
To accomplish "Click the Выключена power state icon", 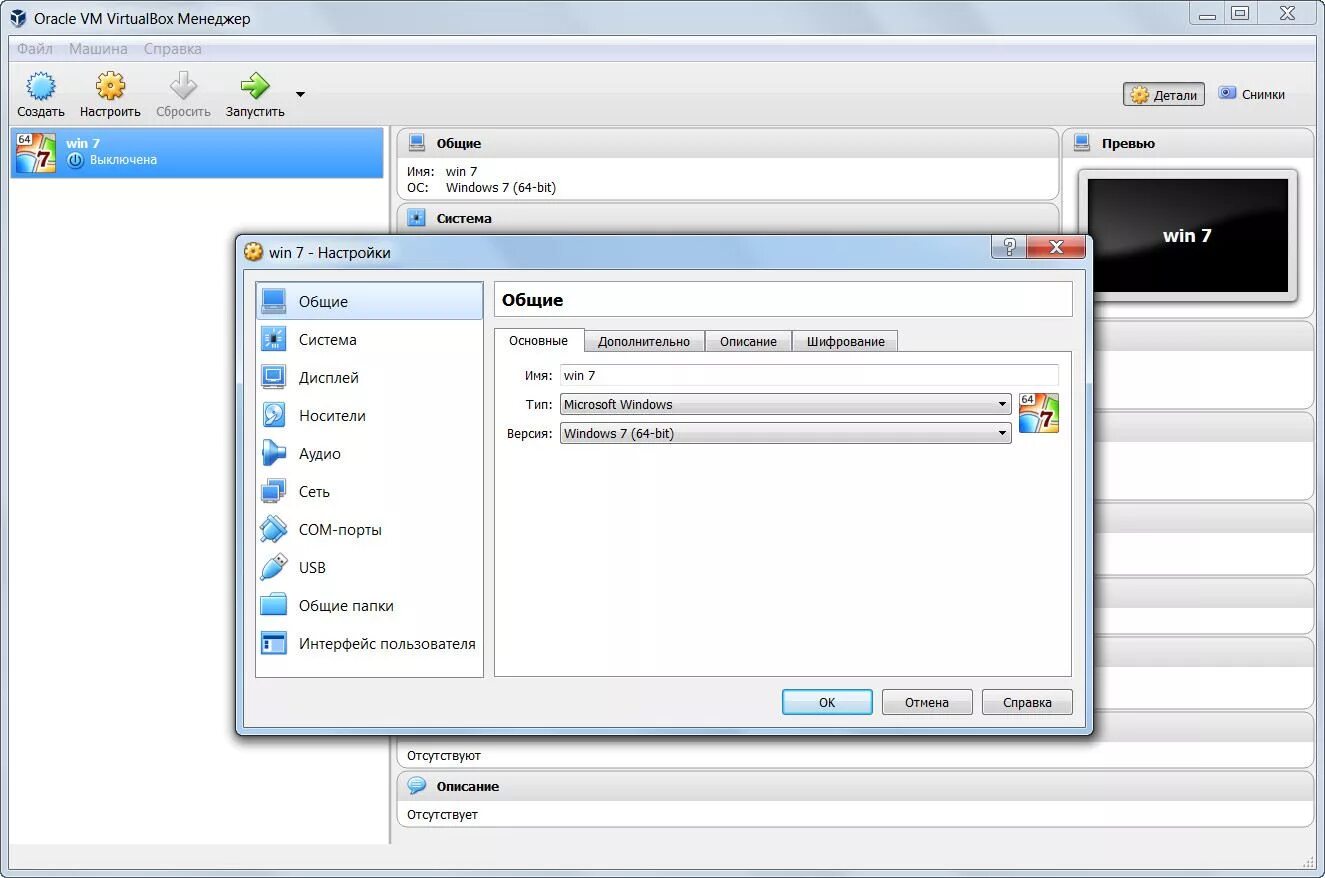I will click(x=75, y=160).
